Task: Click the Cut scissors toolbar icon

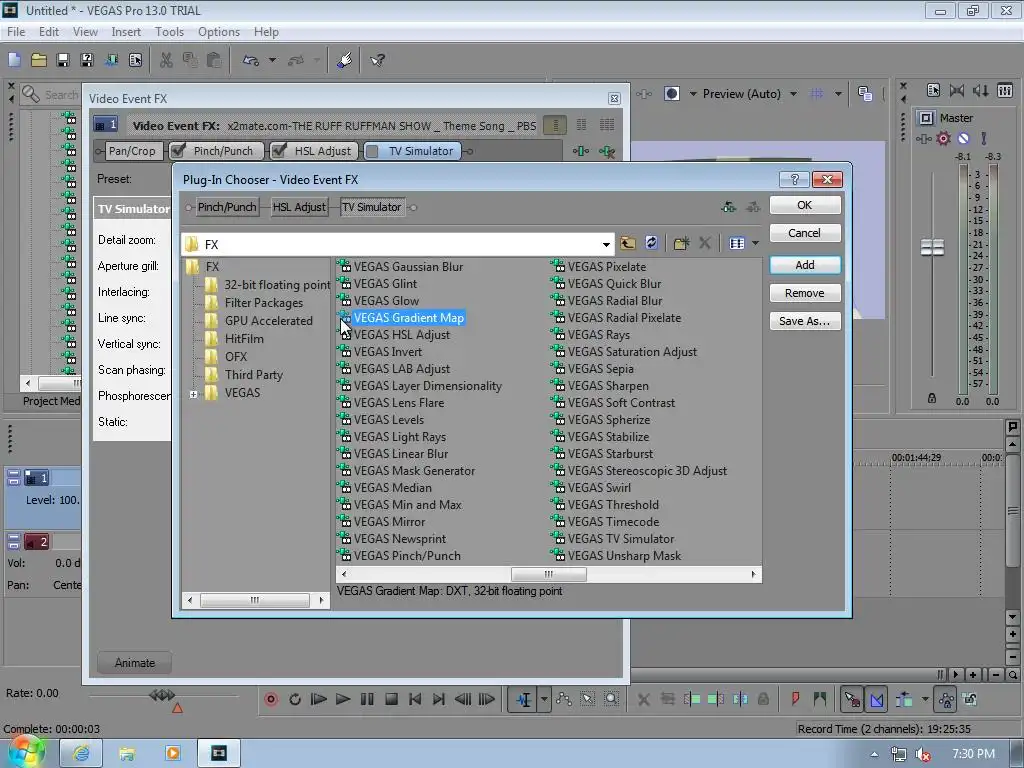Action: [x=167, y=61]
